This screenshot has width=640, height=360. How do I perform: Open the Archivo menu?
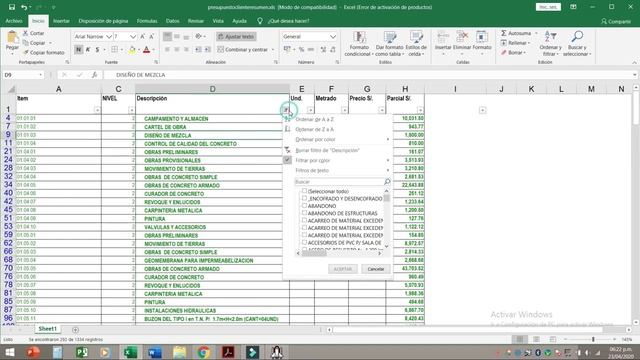(14, 21)
